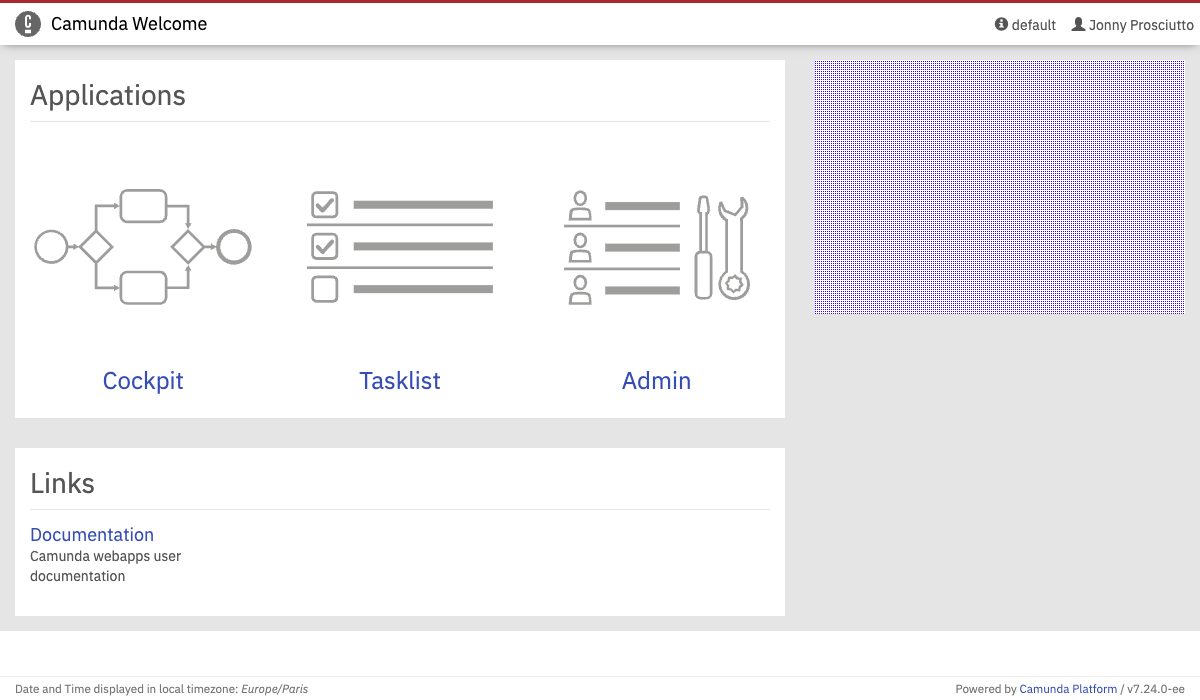Screen dimensions: 1200x700
Task: Visit the Camunda Platform footer link
Action: [1068, 689]
